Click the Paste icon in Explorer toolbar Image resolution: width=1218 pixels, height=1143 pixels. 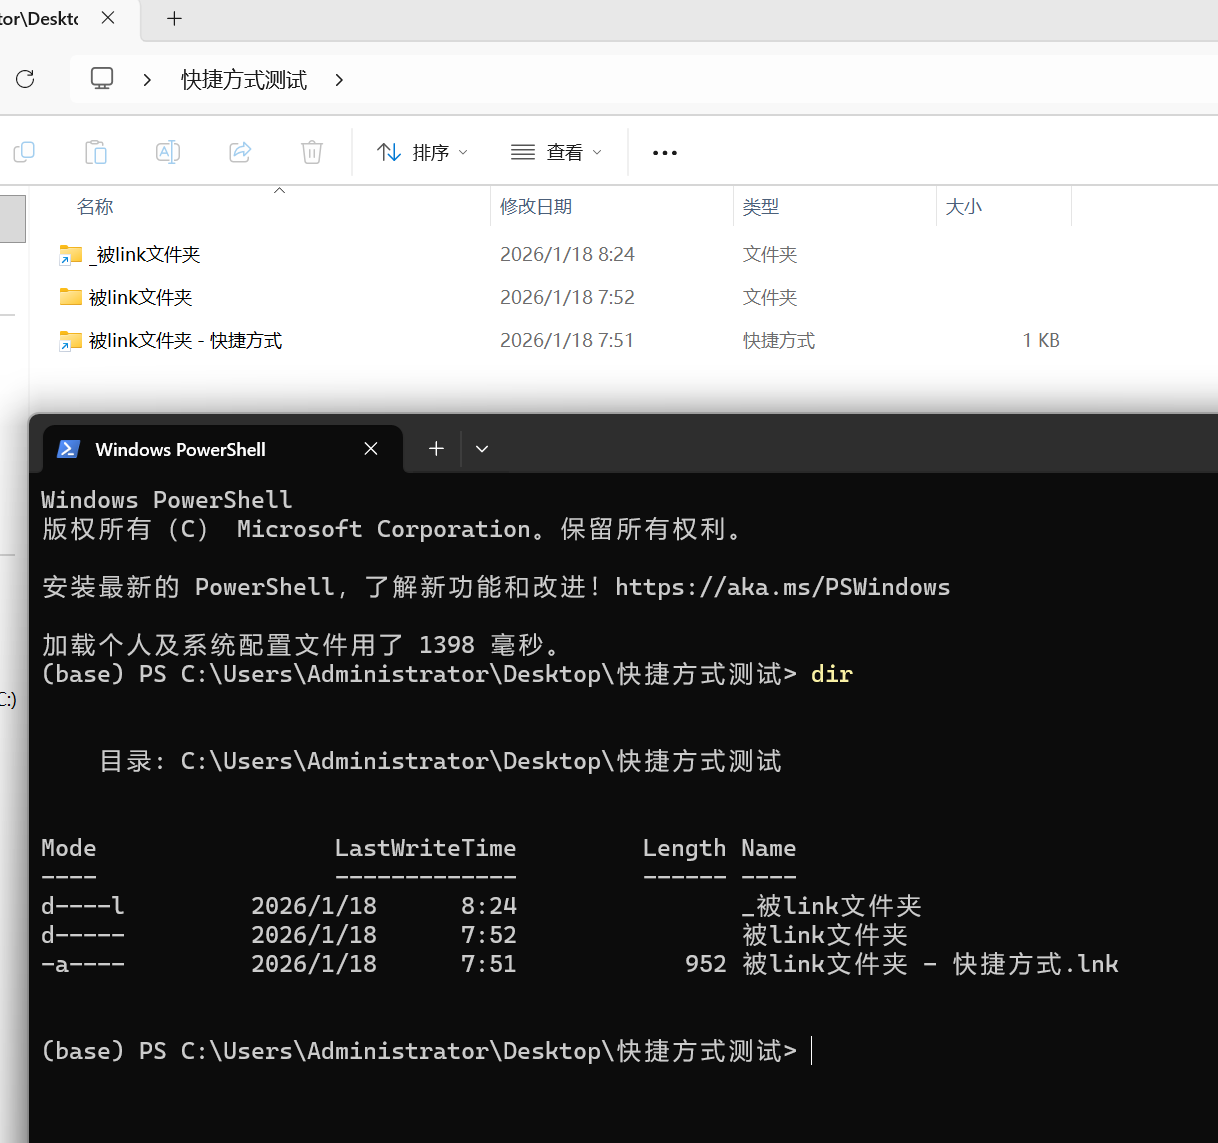96,152
